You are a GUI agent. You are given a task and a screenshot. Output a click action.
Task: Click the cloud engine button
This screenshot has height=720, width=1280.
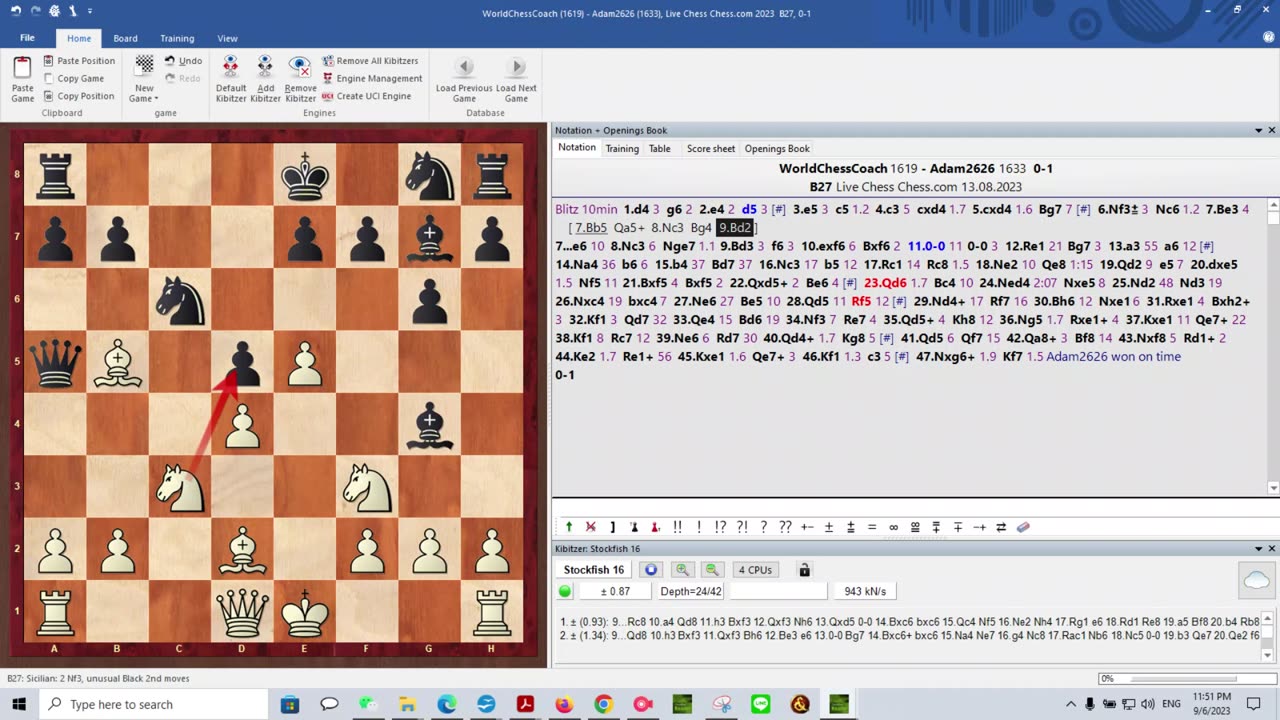1257,581
